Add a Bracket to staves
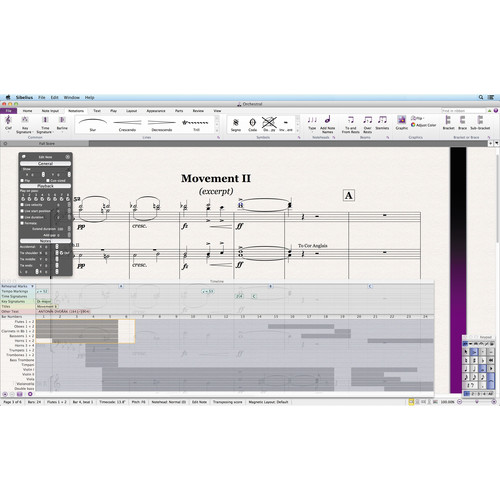The image size is (500, 500). [x=448, y=122]
